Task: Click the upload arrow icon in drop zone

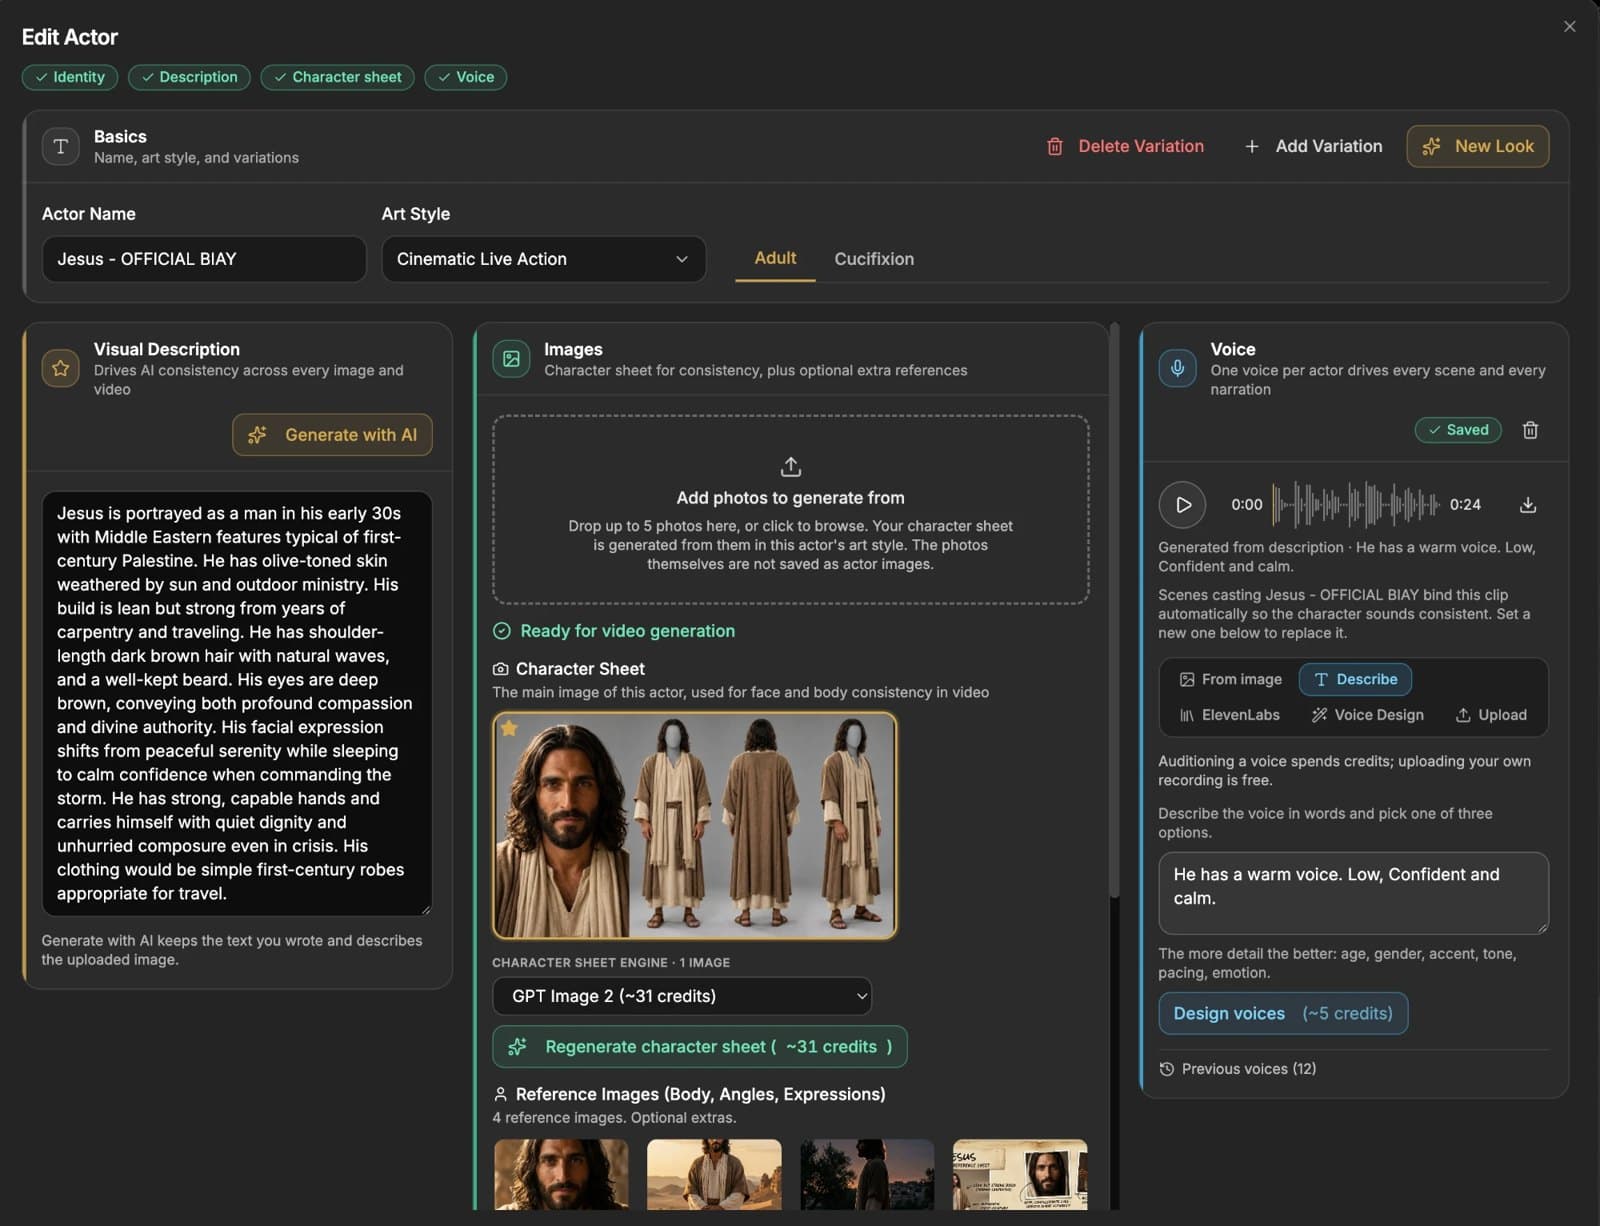Action: (790, 467)
